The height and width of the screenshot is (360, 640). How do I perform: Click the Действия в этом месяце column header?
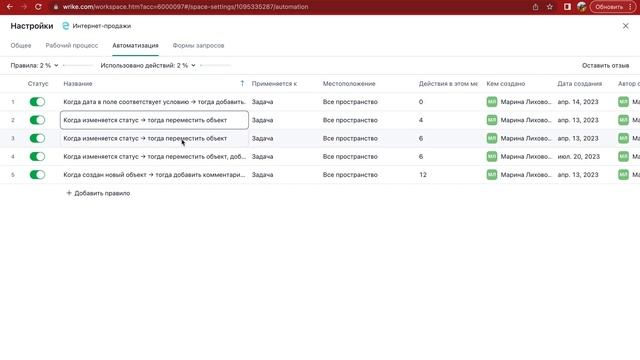[x=448, y=83]
